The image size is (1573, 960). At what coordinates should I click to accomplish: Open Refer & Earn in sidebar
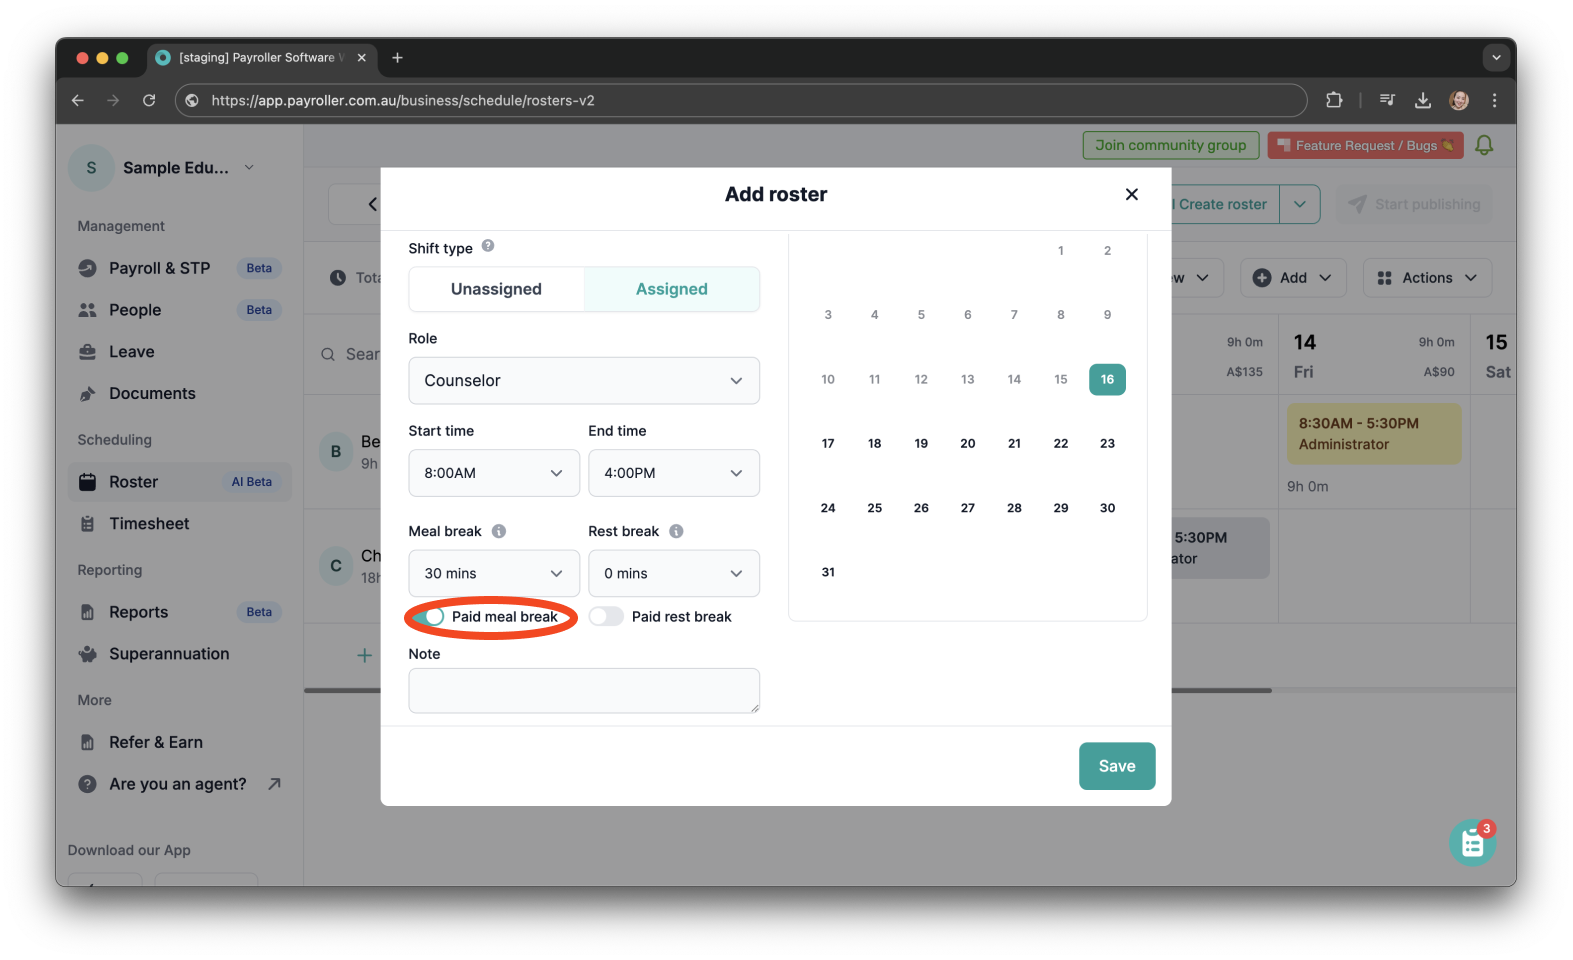coord(180,742)
